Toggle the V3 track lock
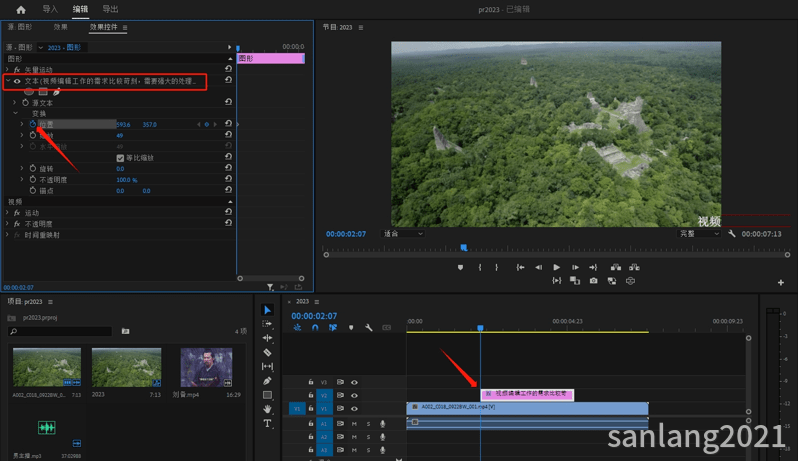This screenshot has width=798, height=461. pyautogui.click(x=310, y=382)
